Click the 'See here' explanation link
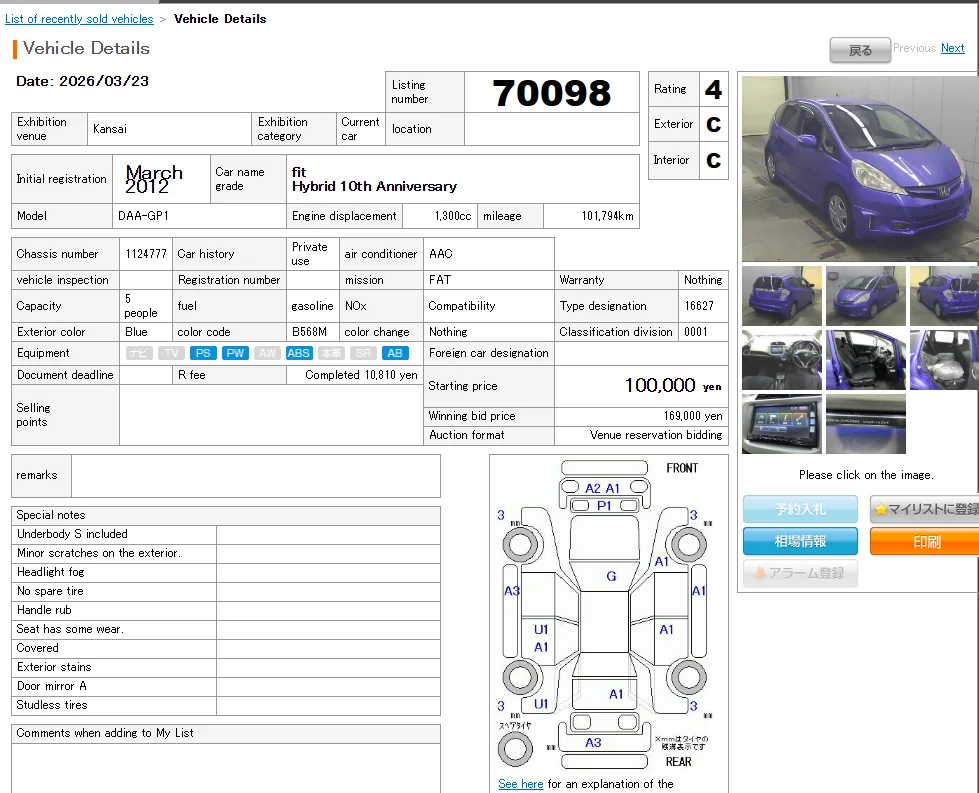 pyautogui.click(x=520, y=784)
